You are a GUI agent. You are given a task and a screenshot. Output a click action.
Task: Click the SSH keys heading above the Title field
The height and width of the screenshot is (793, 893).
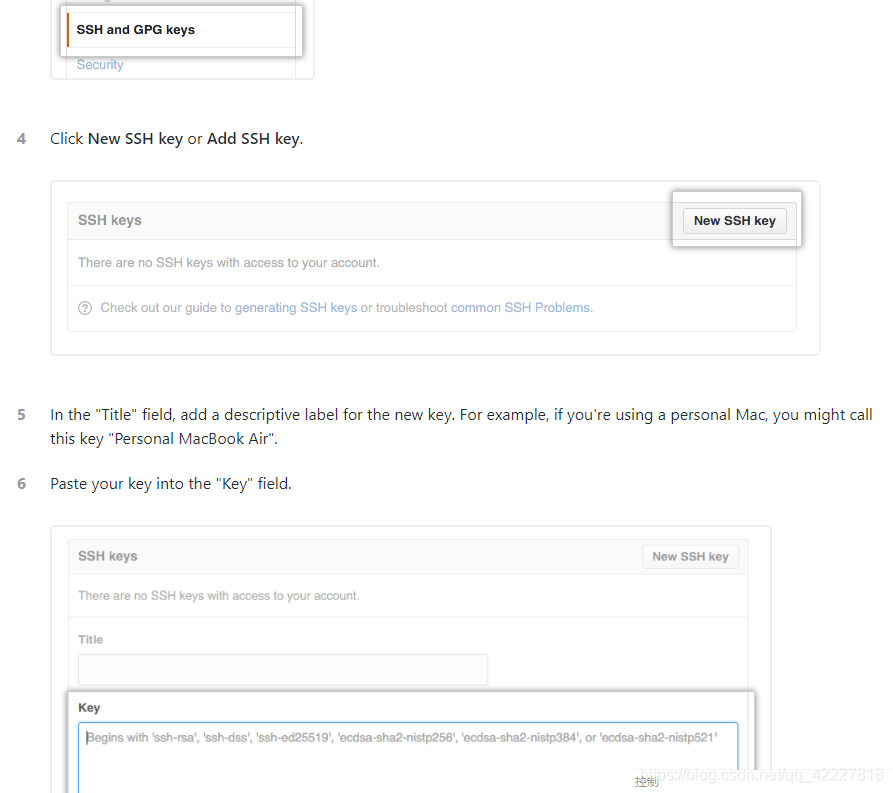[108, 556]
